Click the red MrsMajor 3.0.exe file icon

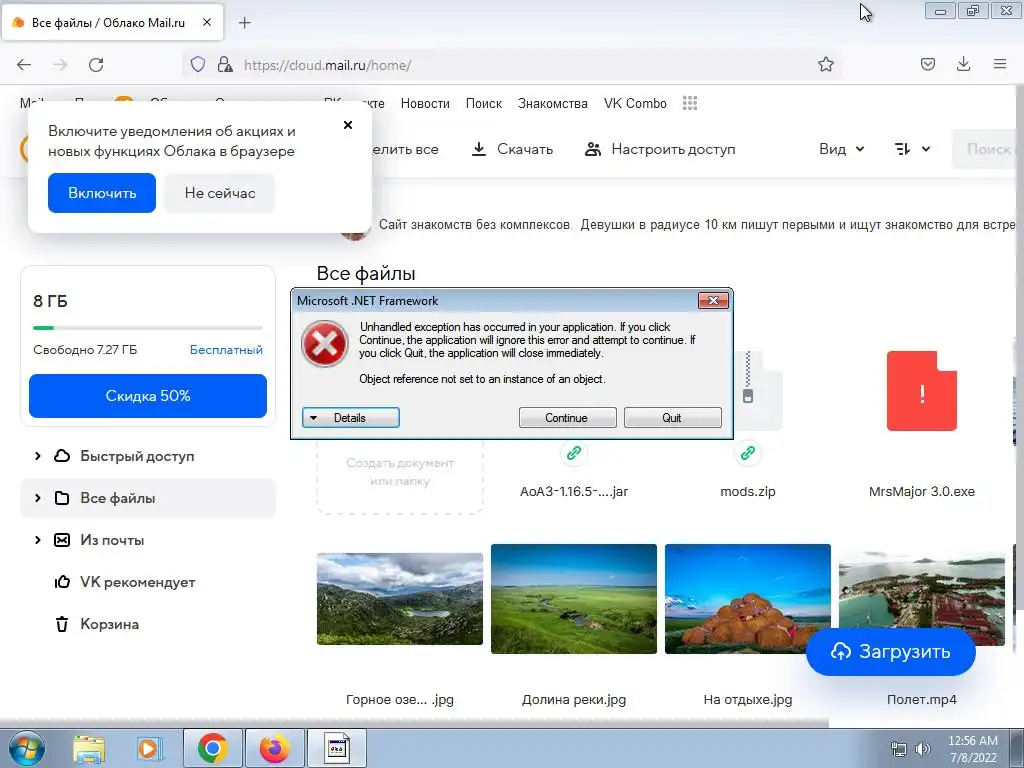click(x=921, y=391)
